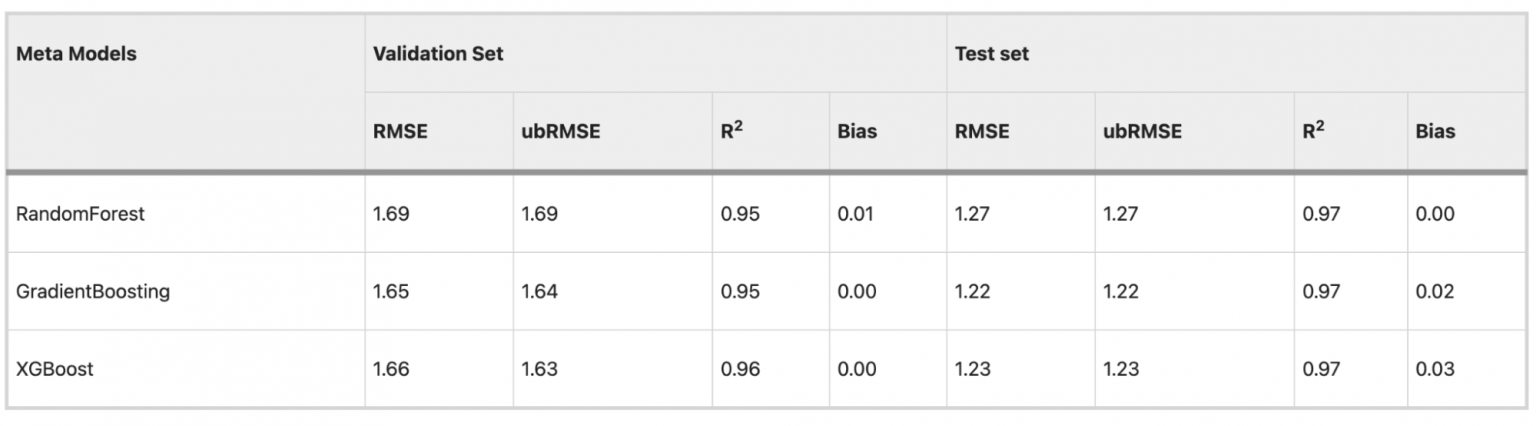Screen dimensions: 1536x426
Task: Select the RandomForest row label
Action: [x=80, y=213]
